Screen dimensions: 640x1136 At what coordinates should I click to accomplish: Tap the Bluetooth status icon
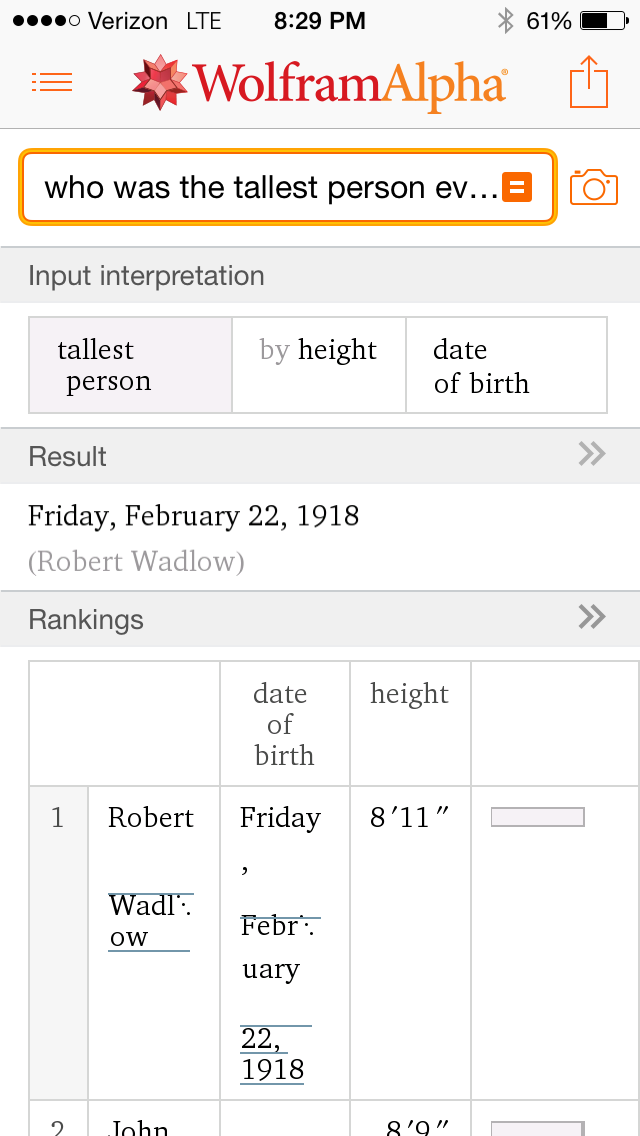[506, 20]
